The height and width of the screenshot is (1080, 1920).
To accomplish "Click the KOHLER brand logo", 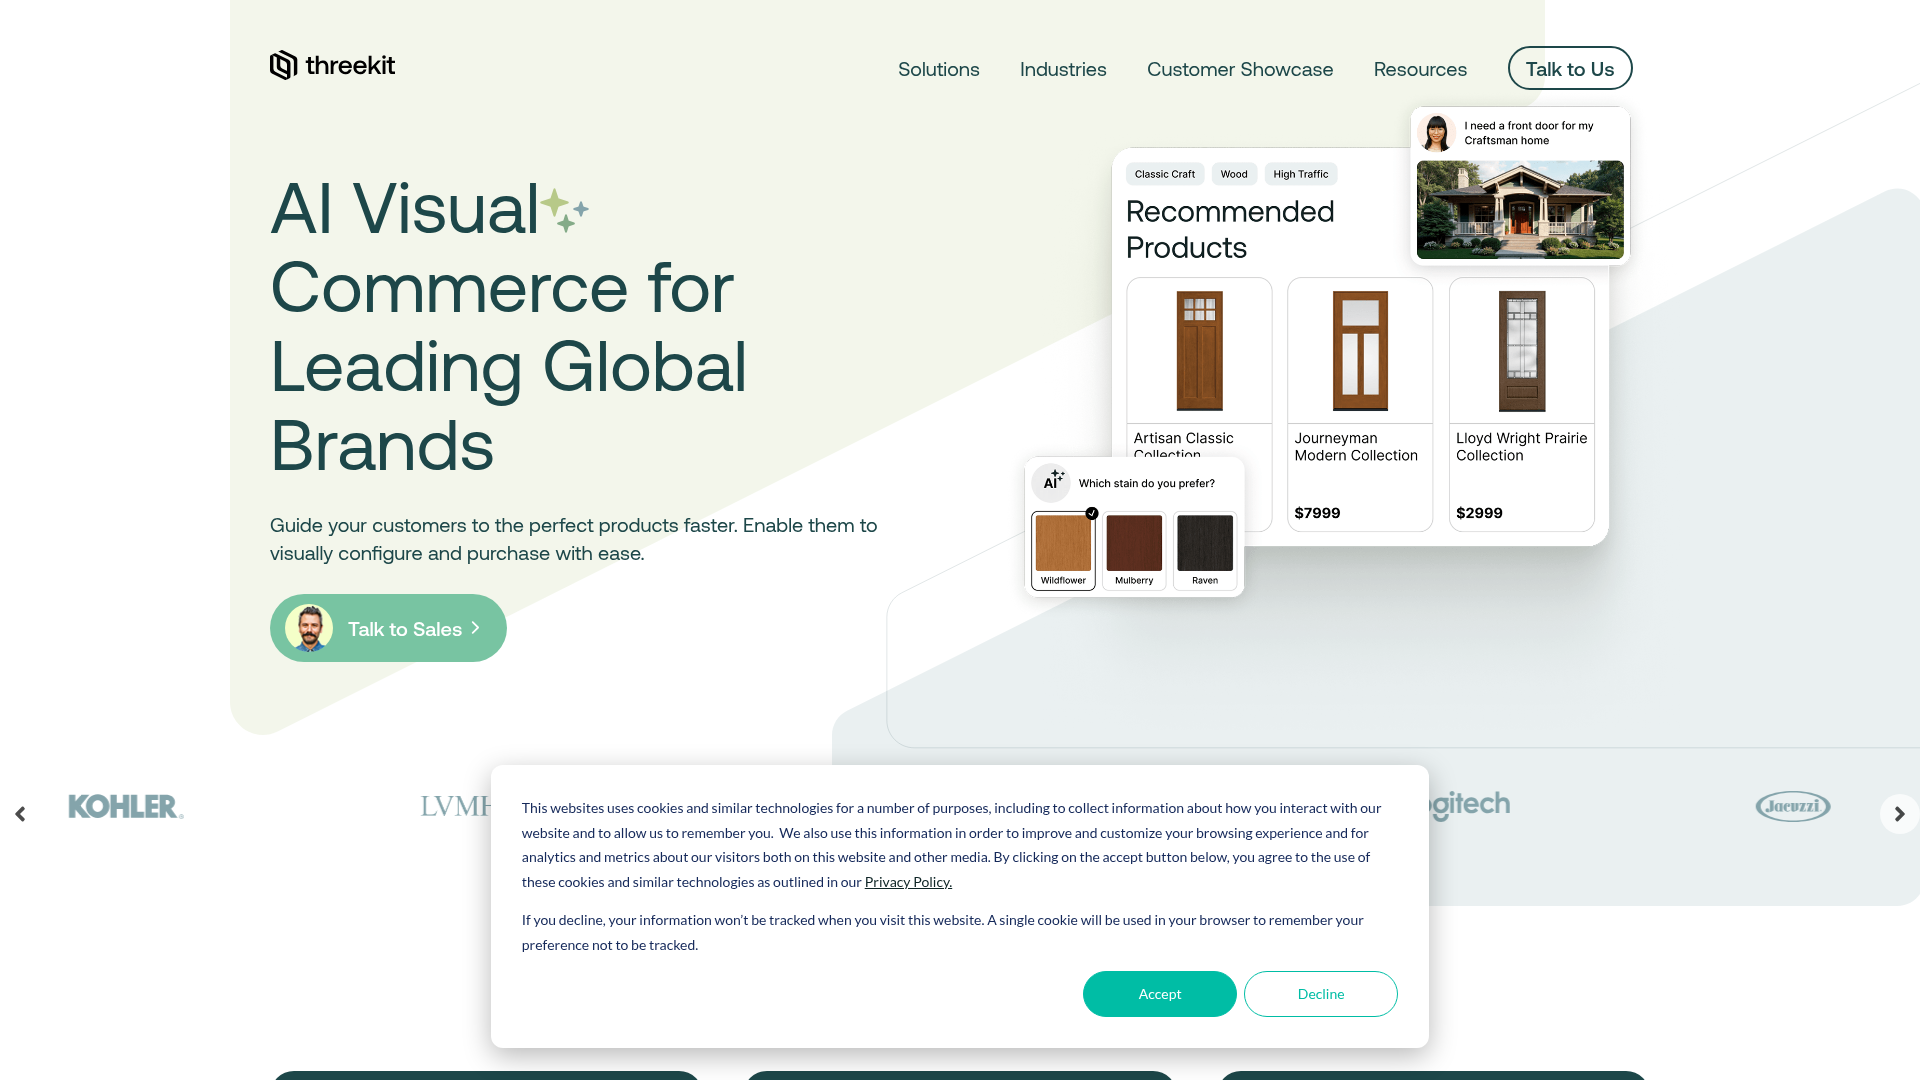I will pos(125,807).
